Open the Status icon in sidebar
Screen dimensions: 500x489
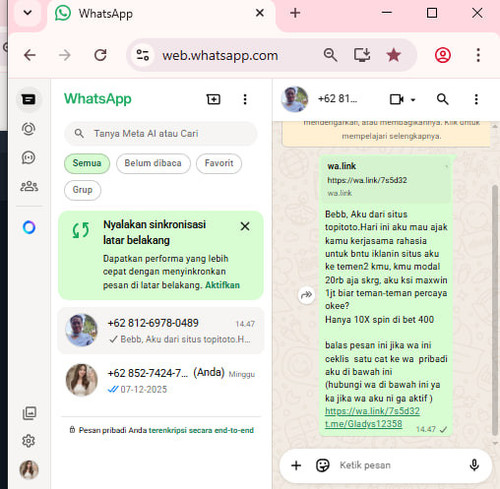coord(29,129)
